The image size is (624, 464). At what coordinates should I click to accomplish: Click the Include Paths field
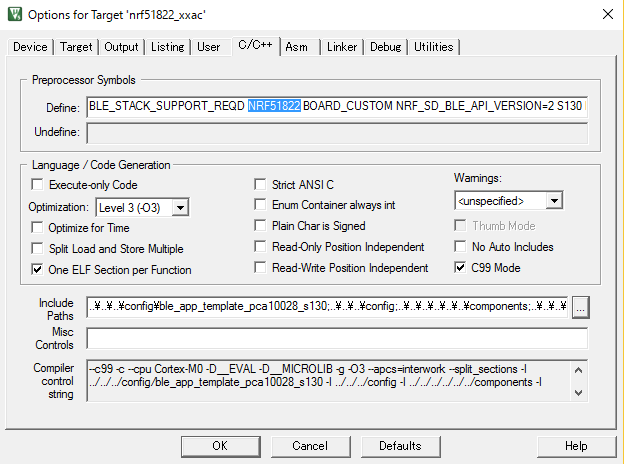(x=327, y=307)
